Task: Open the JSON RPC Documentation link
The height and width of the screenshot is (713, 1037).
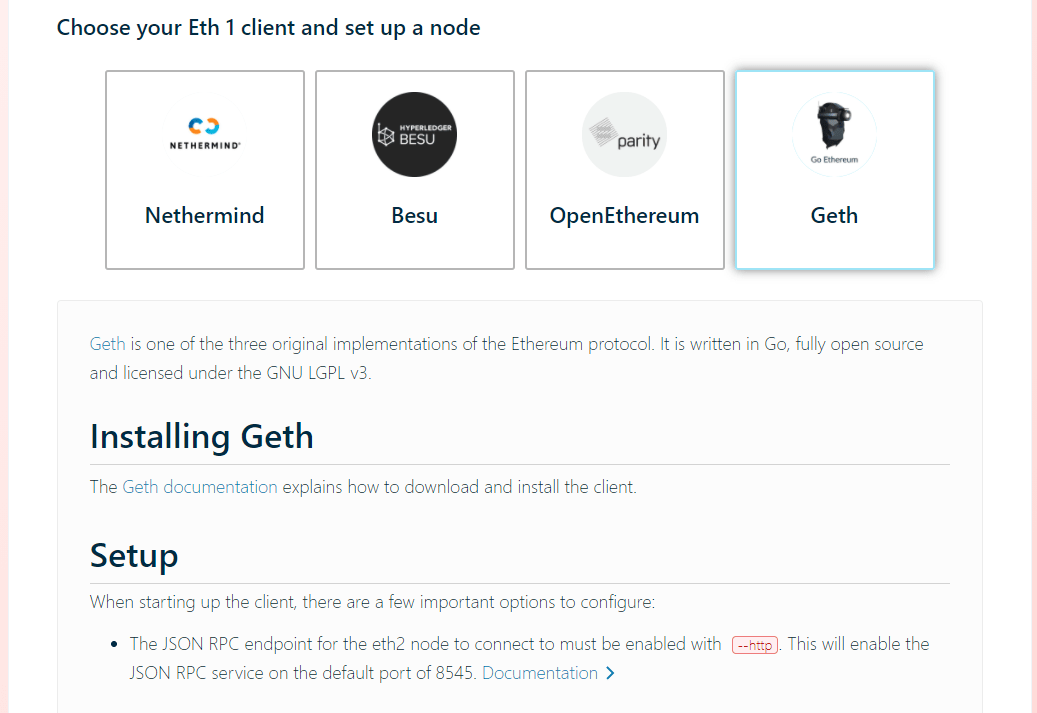Action: tap(540, 673)
